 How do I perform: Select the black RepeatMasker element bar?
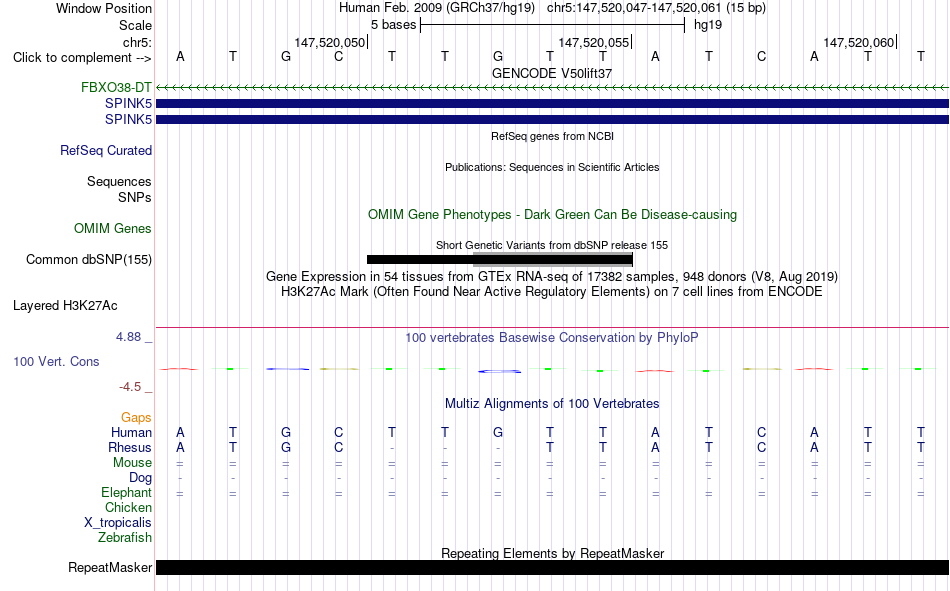click(x=552, y=567)
